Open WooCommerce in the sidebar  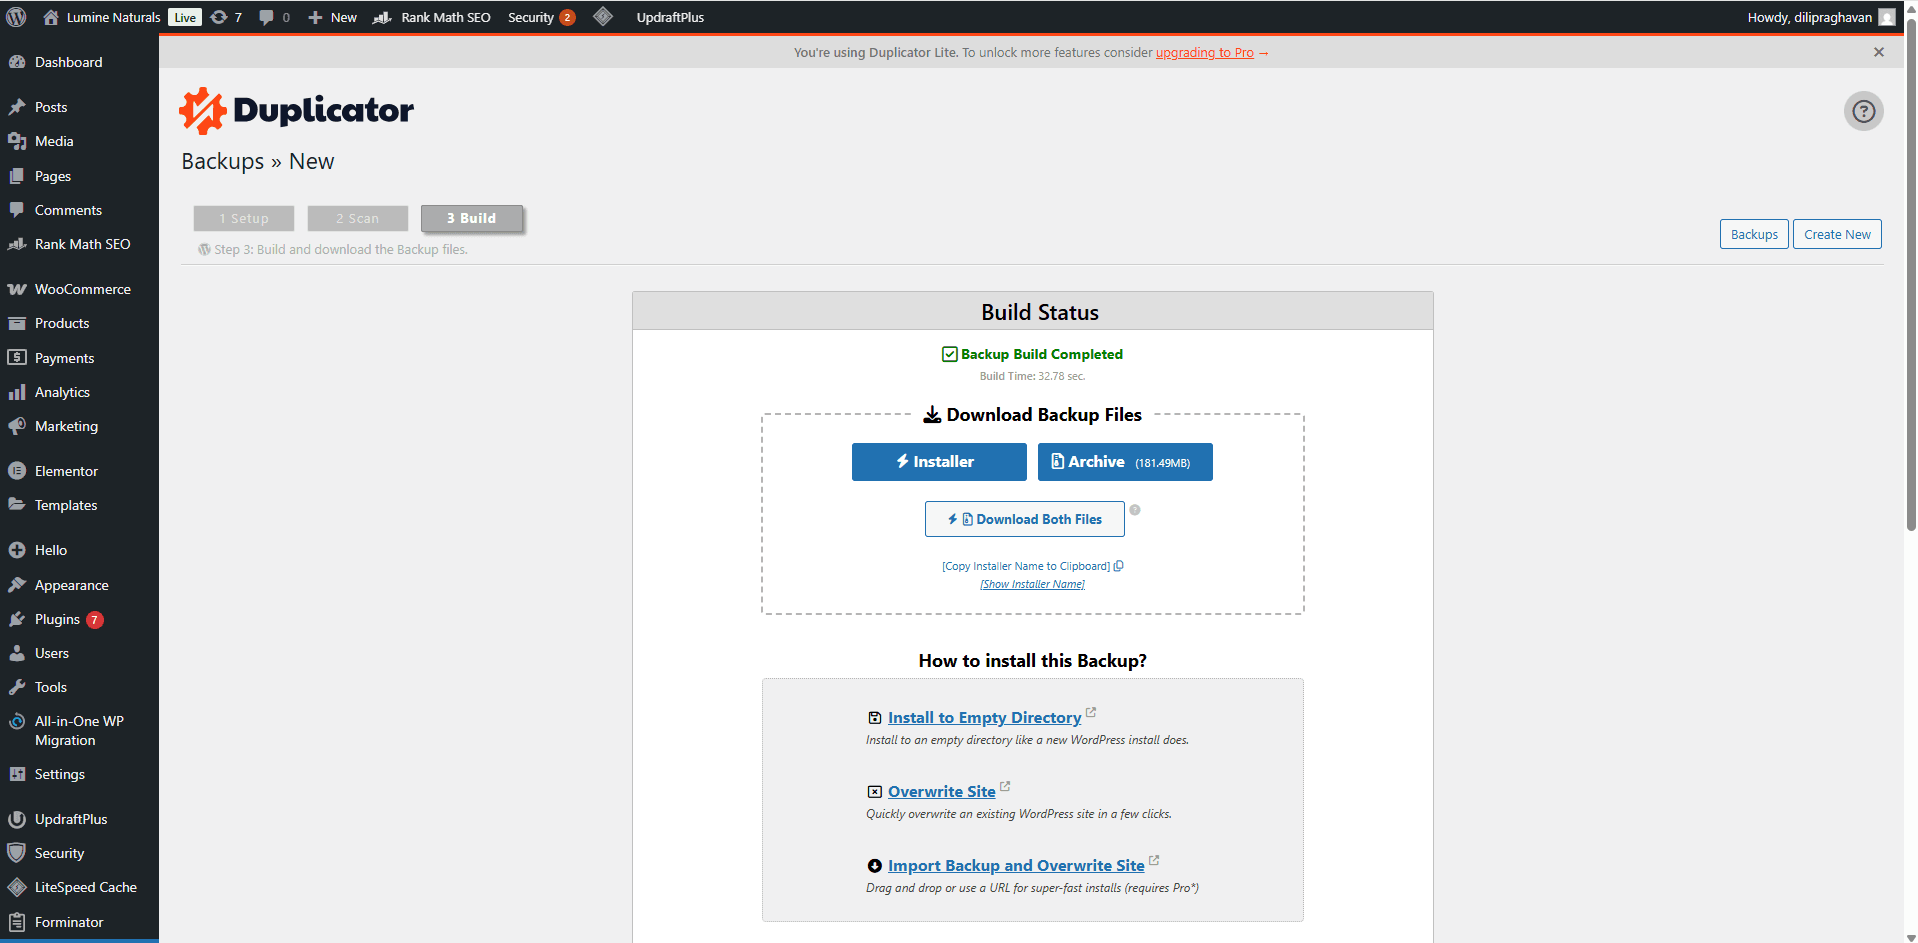79,289
